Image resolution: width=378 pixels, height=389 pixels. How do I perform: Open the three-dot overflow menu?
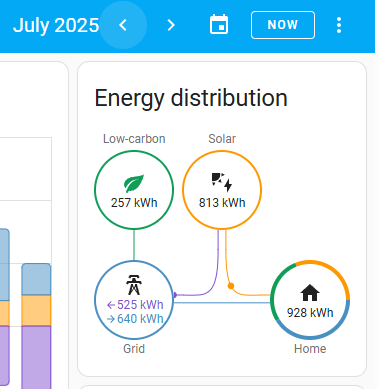pyautogui.click(x=339, y=25)
